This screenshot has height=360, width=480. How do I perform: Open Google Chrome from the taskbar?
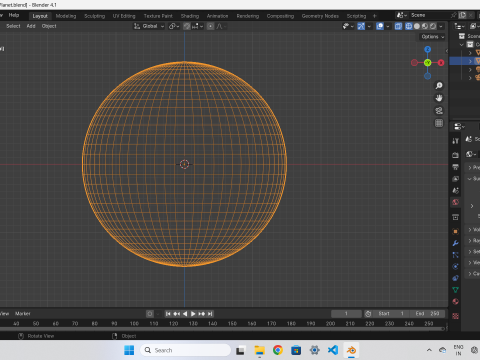pos(278,350)
